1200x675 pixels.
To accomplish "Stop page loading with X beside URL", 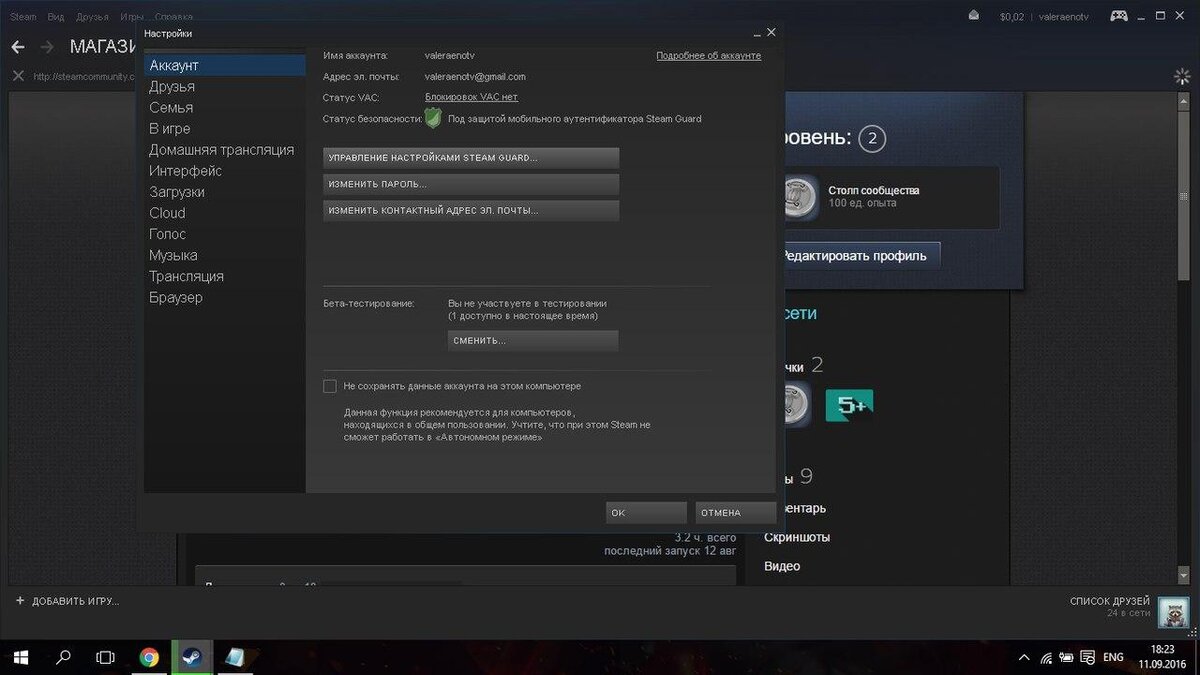I will pyautogui.click(x=18, y=76).
